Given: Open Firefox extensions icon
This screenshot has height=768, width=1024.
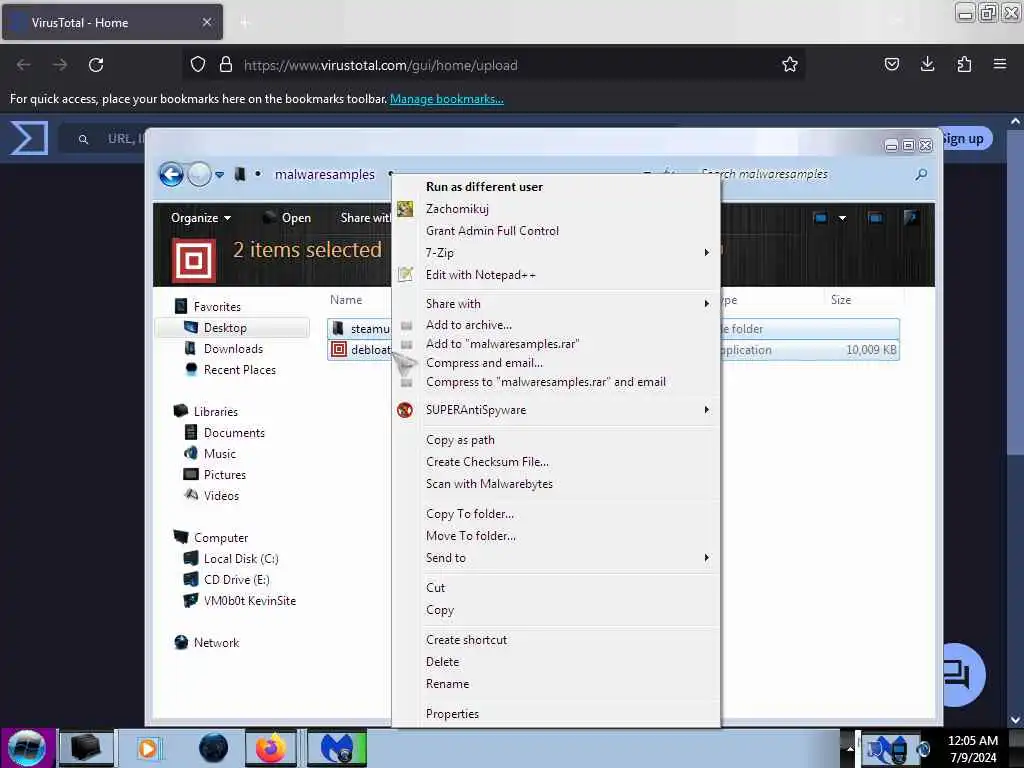Looking at the screenshot, I should [x=964, y=64].
